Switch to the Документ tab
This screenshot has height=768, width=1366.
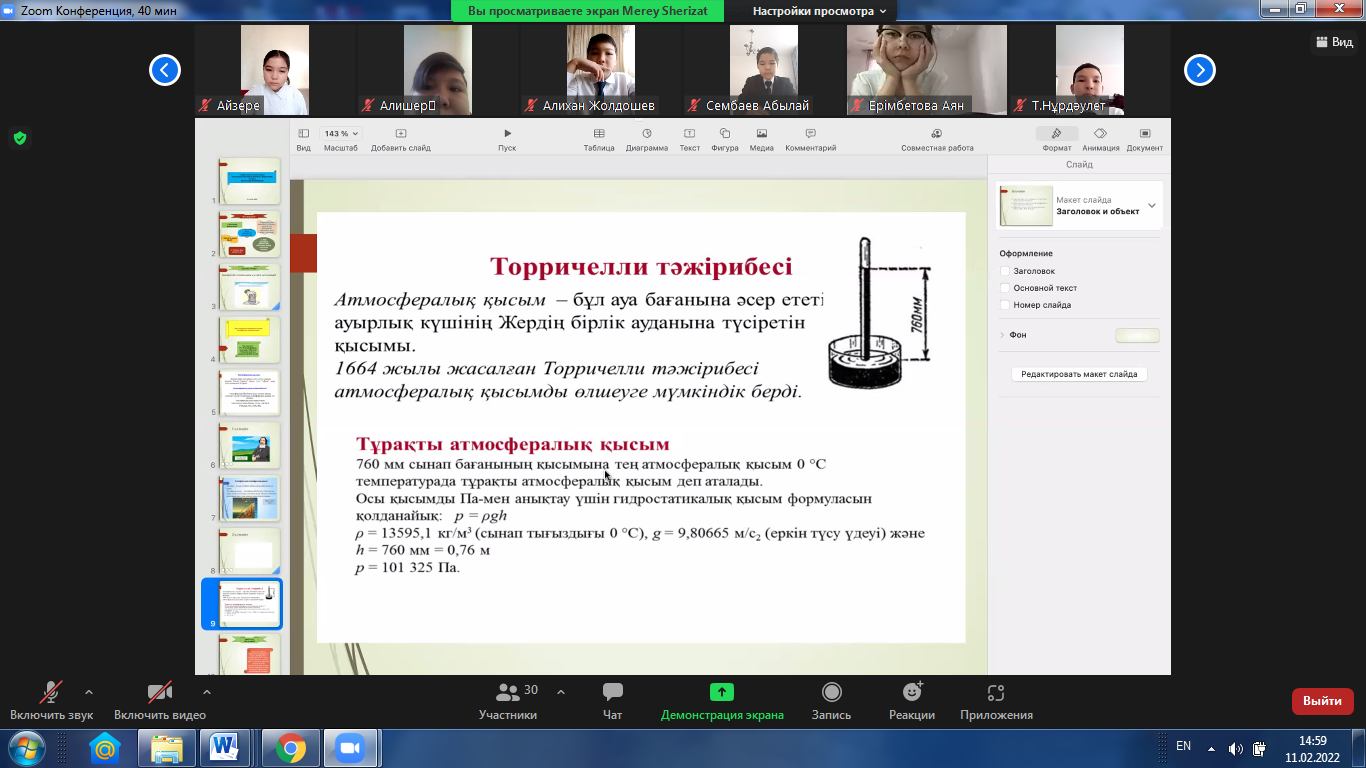[x=1144, y=138]
